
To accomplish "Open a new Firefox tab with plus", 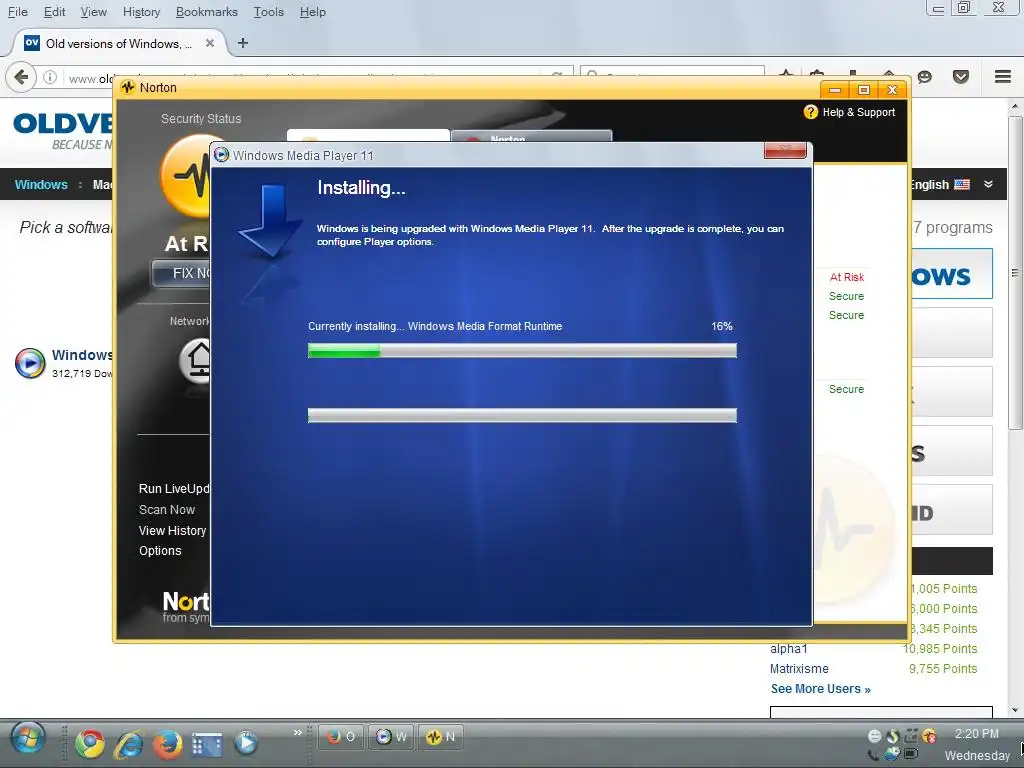I will tap(243, 43).
